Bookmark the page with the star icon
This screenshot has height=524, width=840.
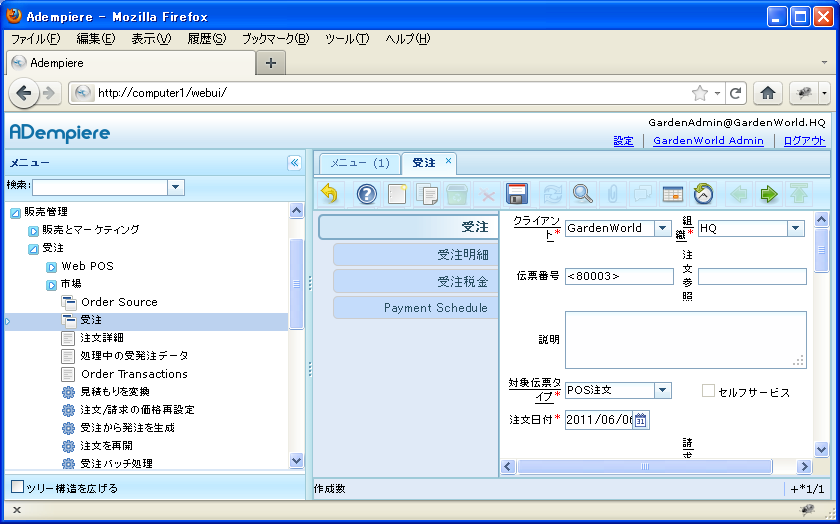click(700, 93)
